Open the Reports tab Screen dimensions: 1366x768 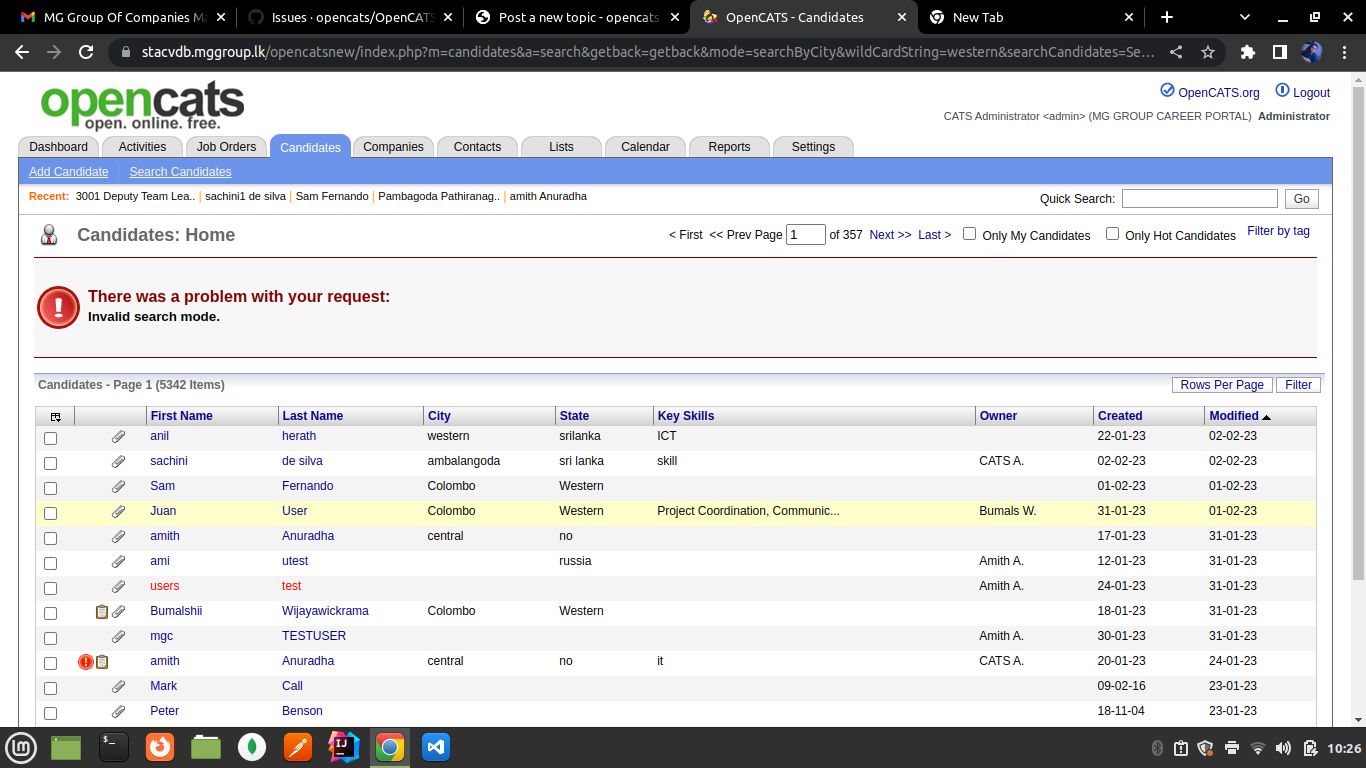pyautogui.click(x=729, y=147)
